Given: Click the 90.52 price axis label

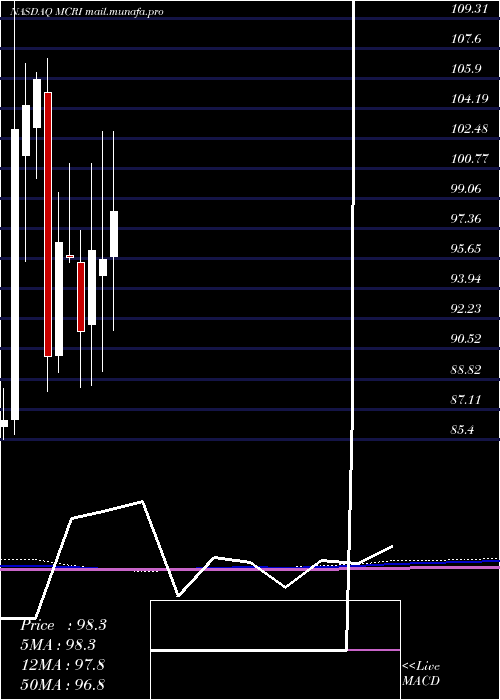Looking at the screenshot, I should (466, 339).
